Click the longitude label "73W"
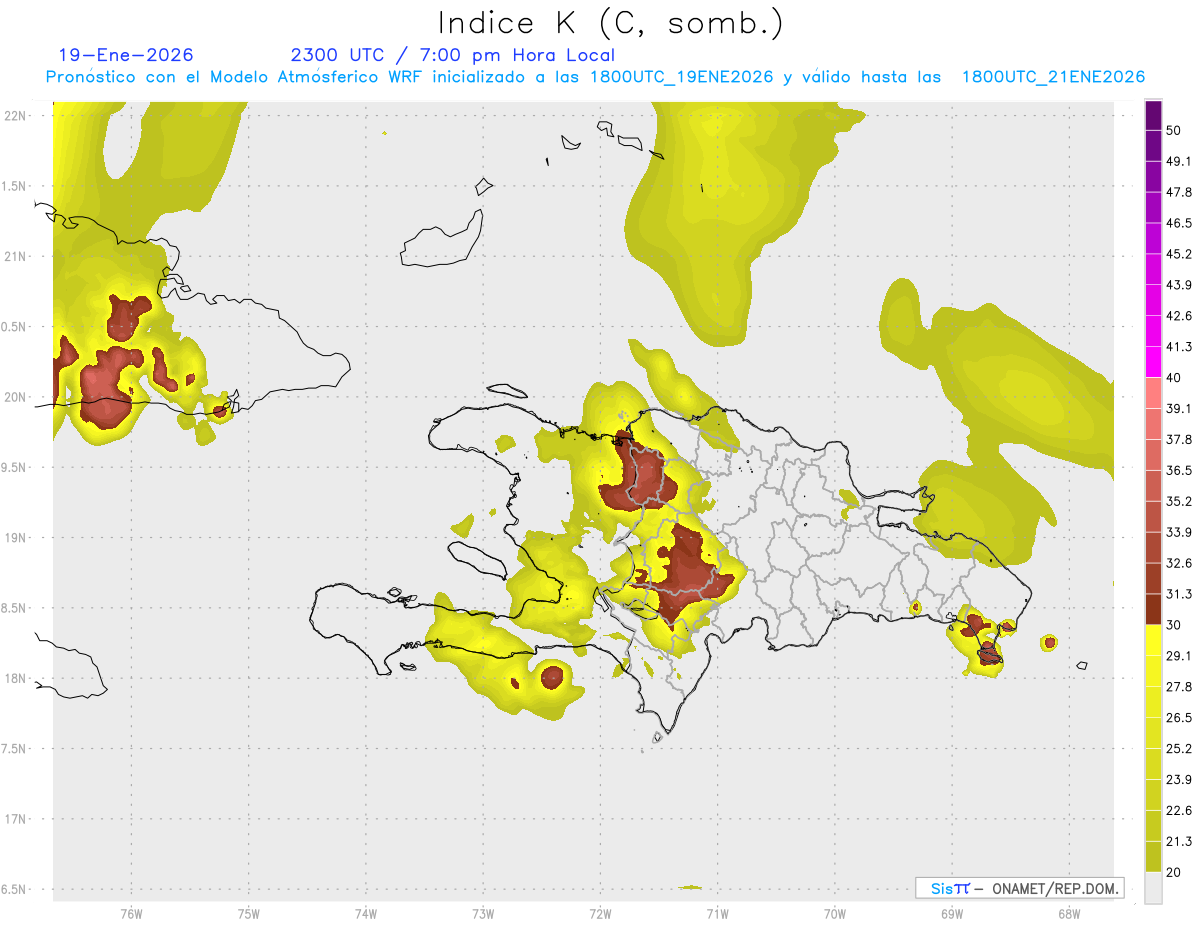This screenshot has width=1200, height=927. [483, 914]
